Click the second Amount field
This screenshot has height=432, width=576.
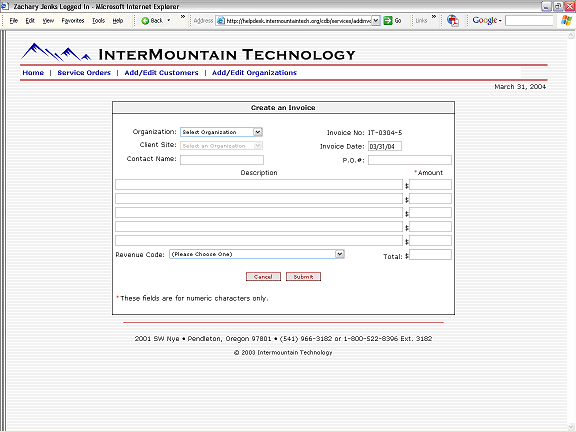431,198
